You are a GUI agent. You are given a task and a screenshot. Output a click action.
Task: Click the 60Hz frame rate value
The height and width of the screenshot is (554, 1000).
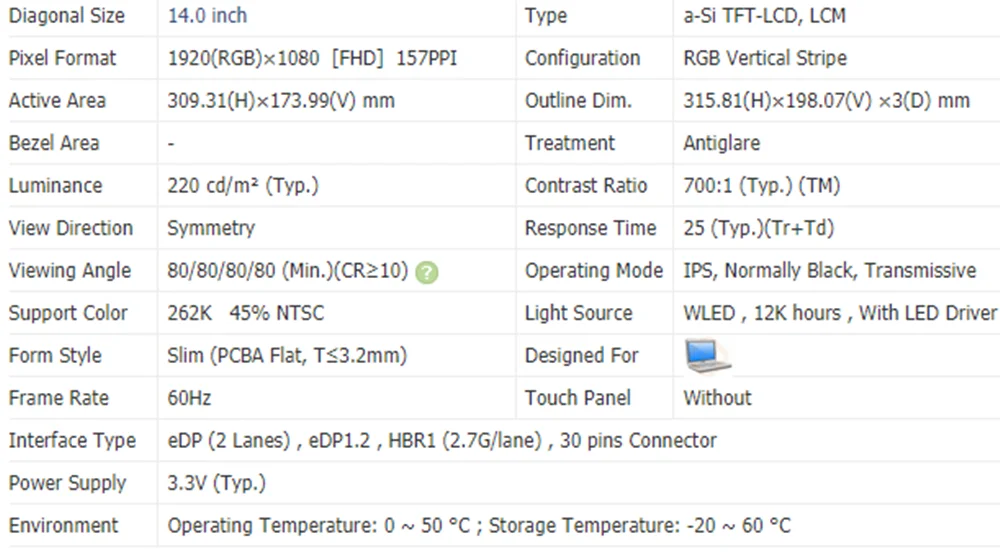click(x=189, y=398)
